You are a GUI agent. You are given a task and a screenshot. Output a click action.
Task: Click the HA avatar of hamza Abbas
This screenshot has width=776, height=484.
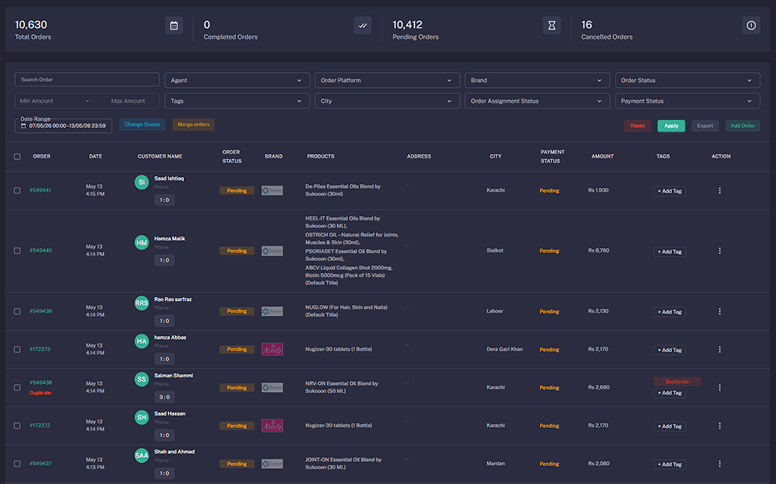tap(142, 341)
